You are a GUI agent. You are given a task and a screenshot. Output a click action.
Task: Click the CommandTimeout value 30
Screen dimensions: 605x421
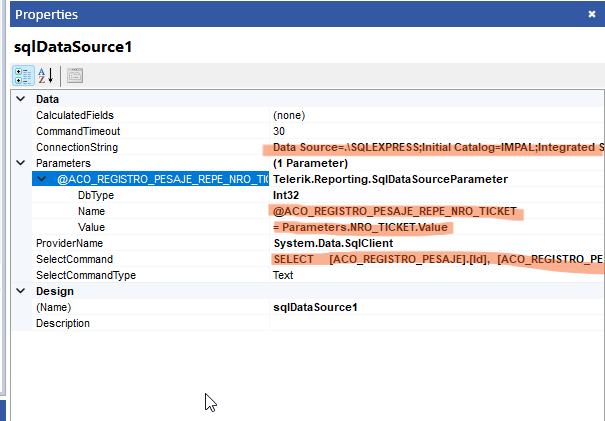[280, 131]
